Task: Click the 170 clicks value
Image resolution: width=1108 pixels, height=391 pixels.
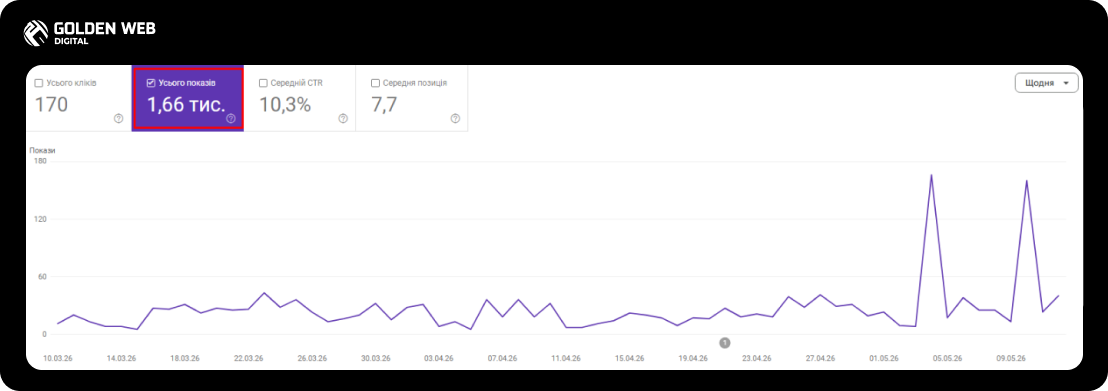Action: click(x=52, y=105)
